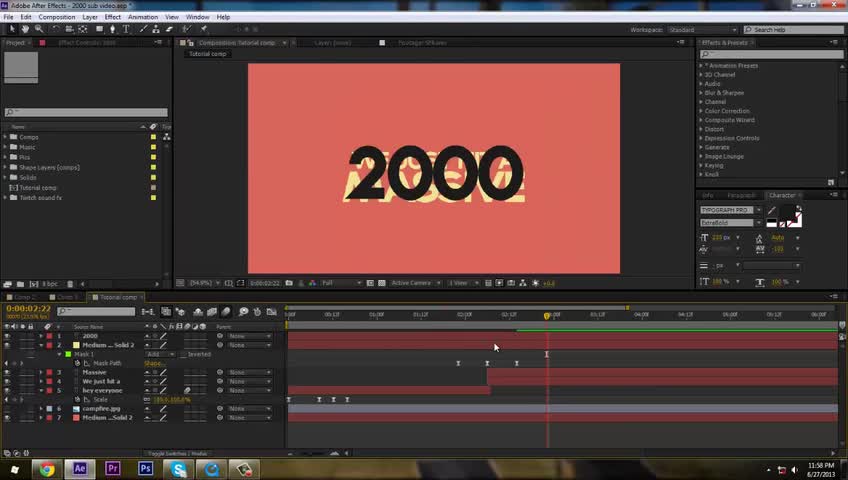Select the Roto Brush tool
Image resolution: width=848 pixels, height=480 pixels.
tap(186, 29)
